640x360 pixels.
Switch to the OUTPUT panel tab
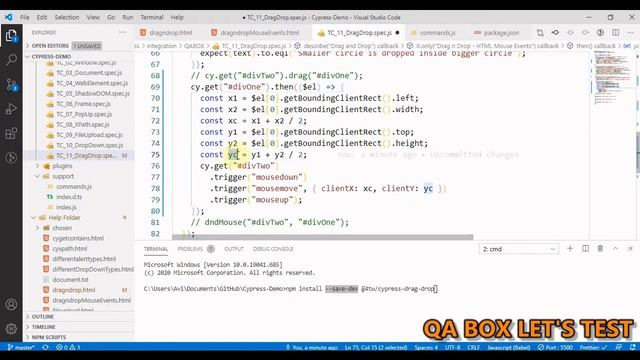[234, 249]
